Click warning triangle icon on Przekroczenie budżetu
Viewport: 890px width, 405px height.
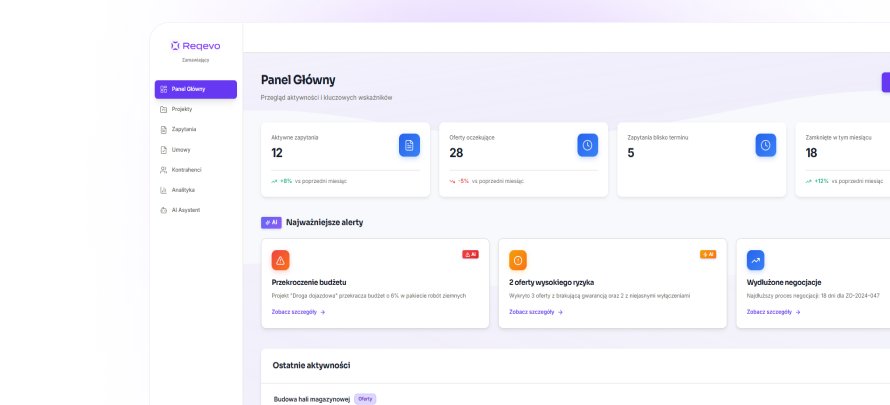(280, 260)
